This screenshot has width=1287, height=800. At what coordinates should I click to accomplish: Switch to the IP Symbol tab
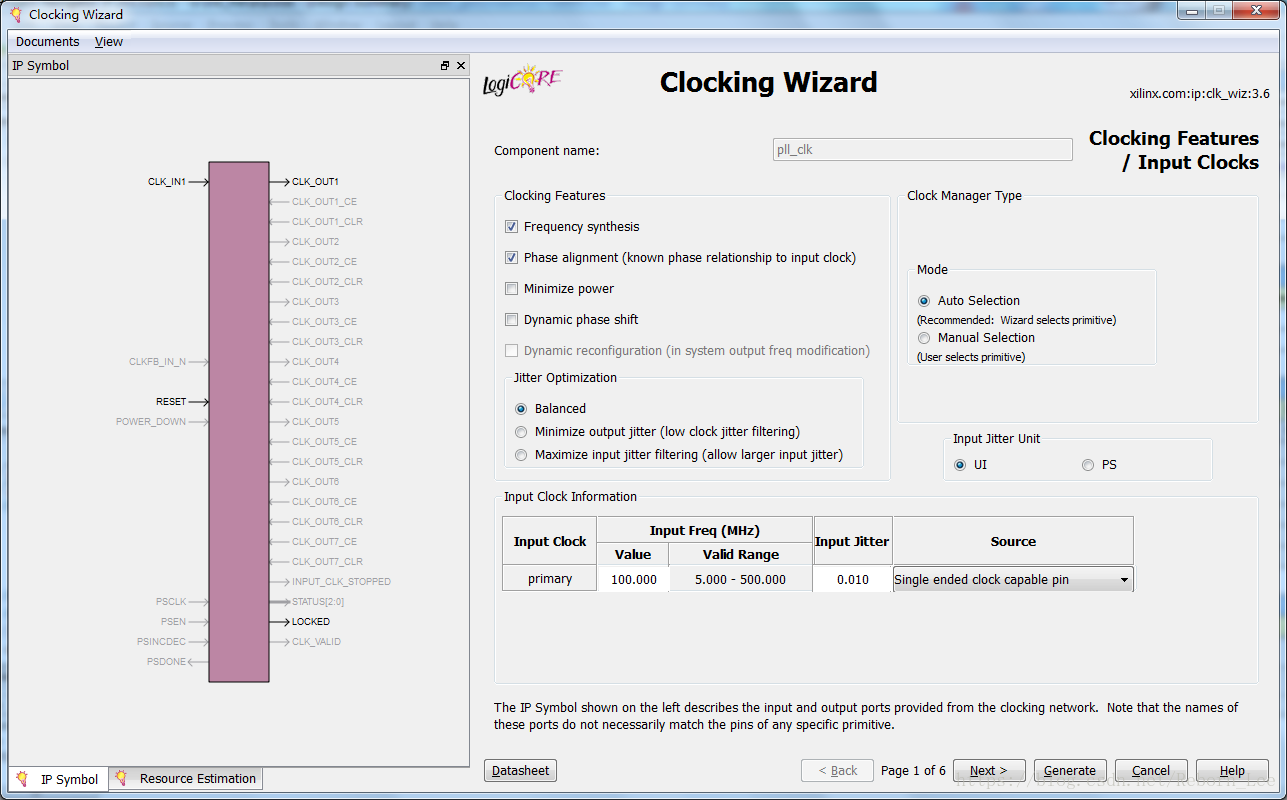pos(58,779)
